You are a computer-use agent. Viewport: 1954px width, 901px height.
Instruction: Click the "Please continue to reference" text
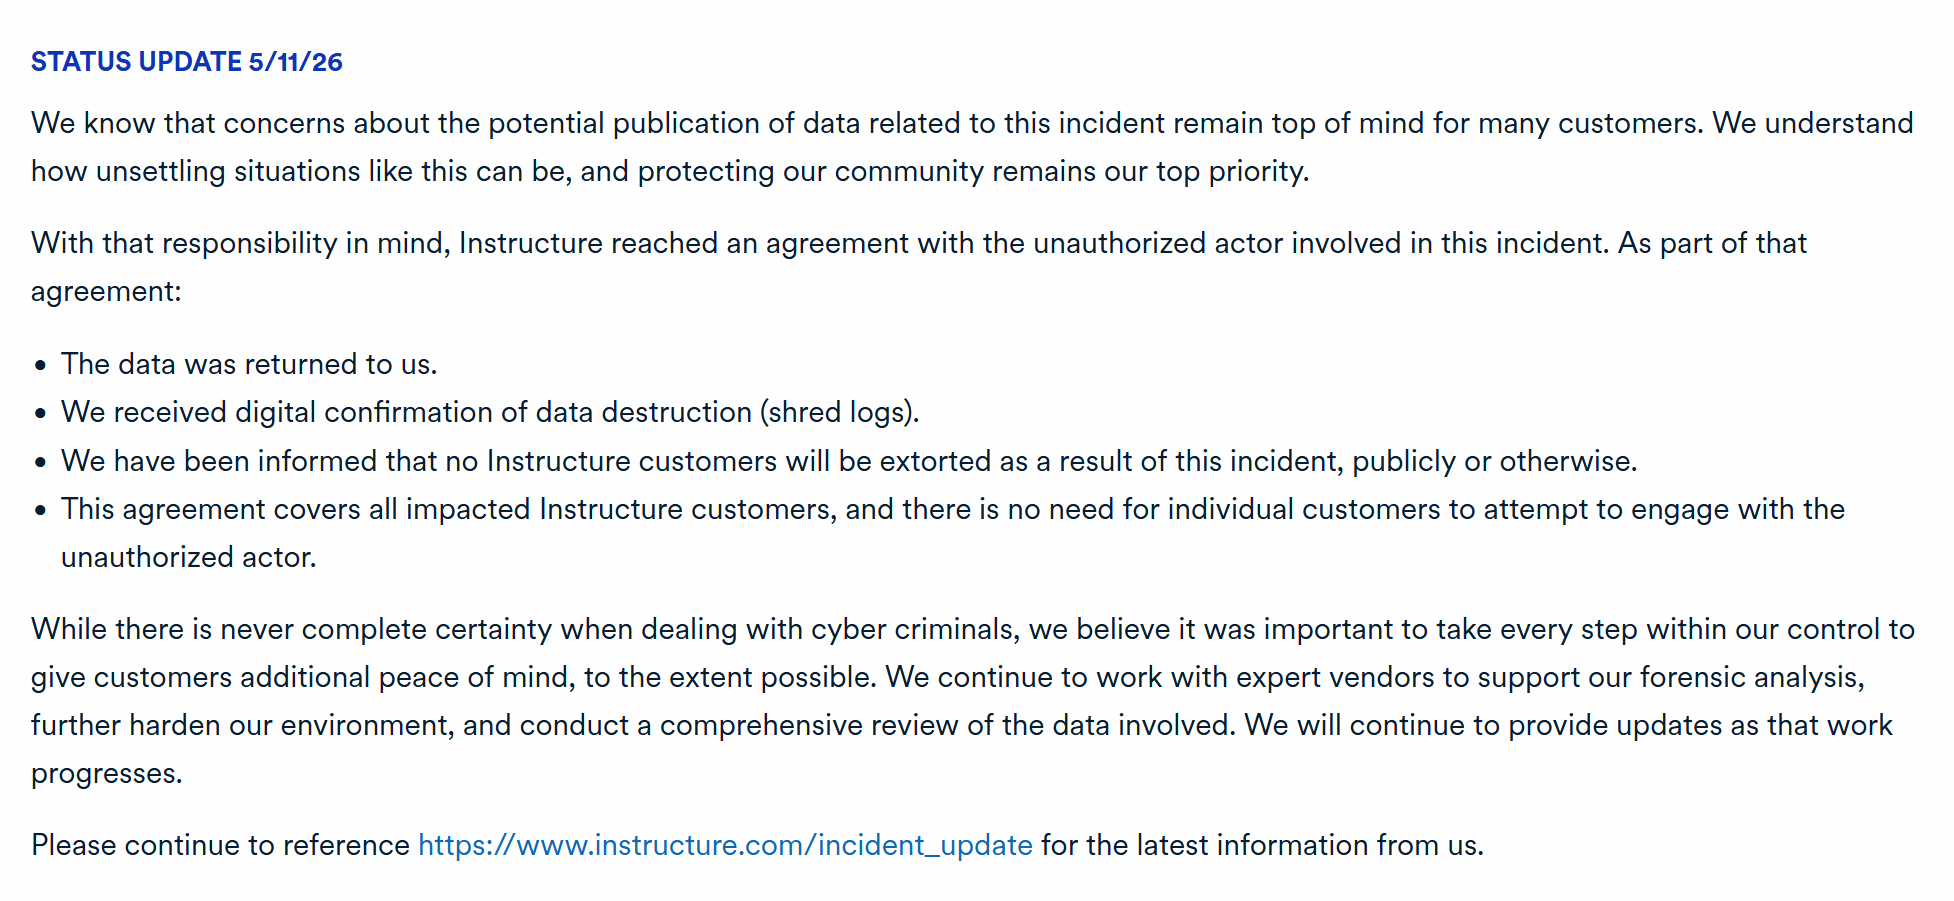(220, 845)
